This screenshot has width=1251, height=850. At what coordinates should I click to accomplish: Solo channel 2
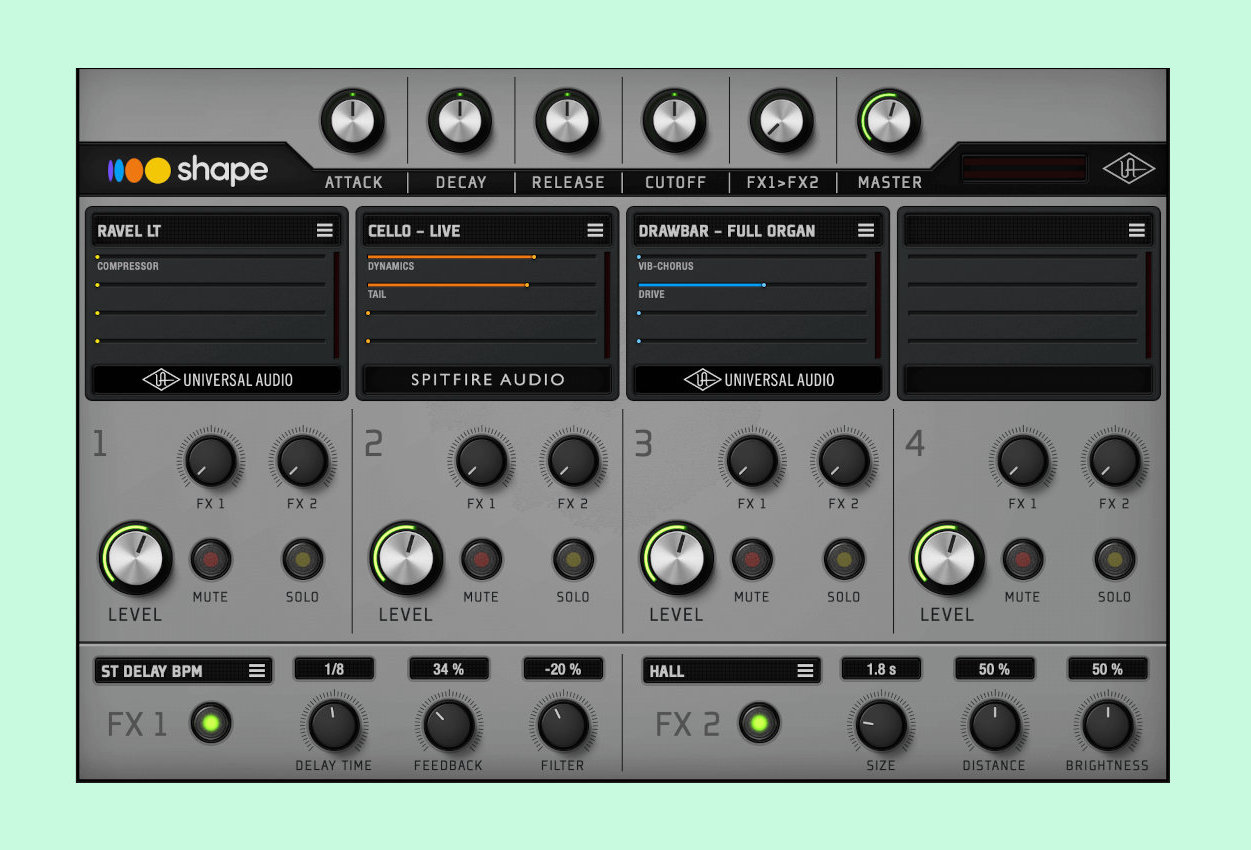[x=573, y=559]
